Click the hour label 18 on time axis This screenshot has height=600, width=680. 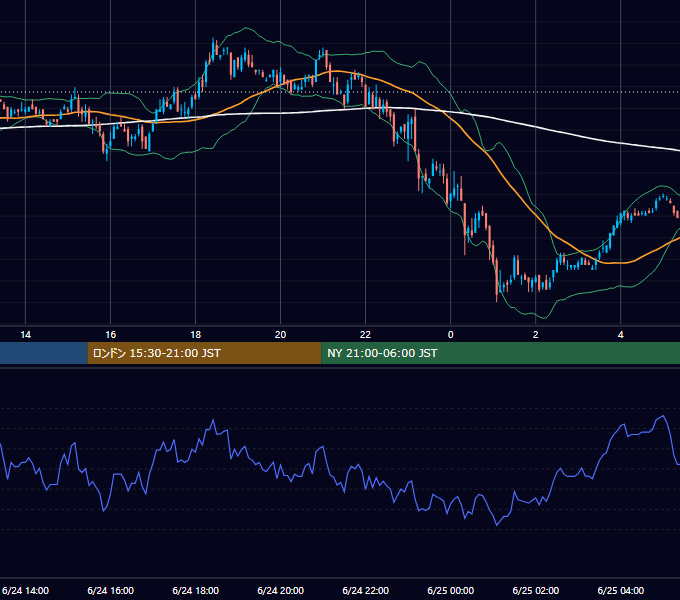click(x=196, y=335)
